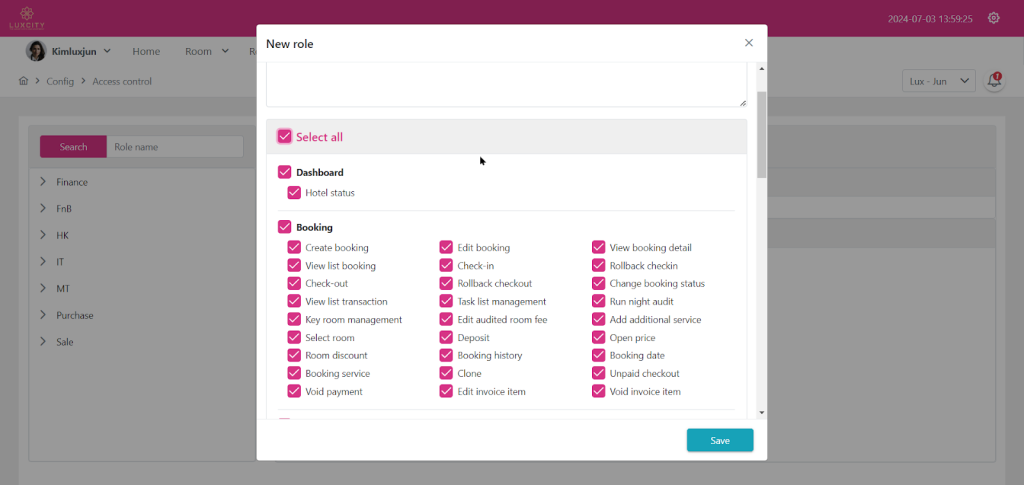Click scrollbar down arrow in dialog
This screenshot has height=485, width=1024.
[762, 412]
